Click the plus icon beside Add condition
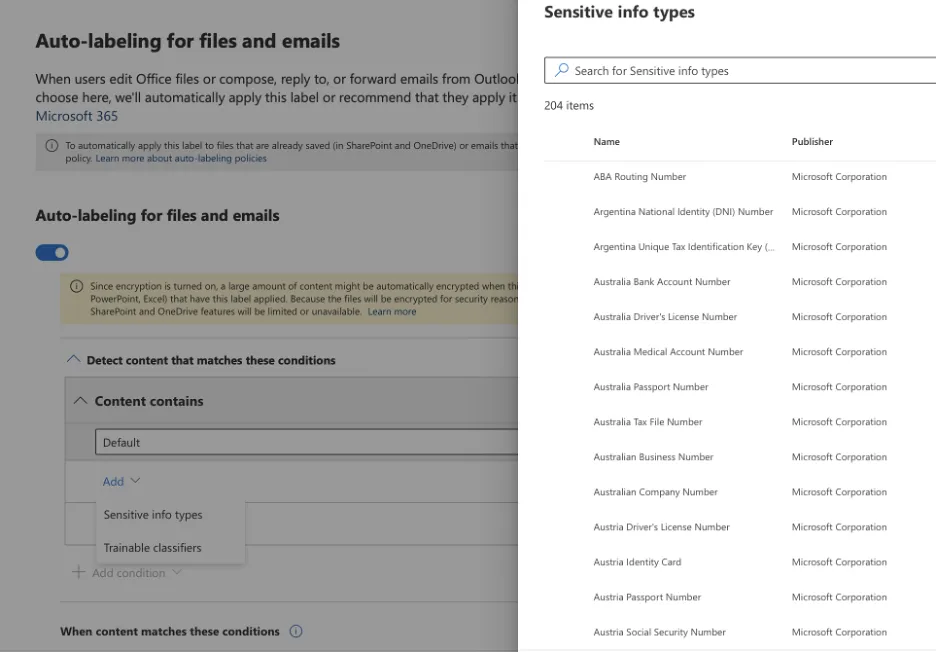This screenshot has width=936, height=652. [x=78, y=572]
